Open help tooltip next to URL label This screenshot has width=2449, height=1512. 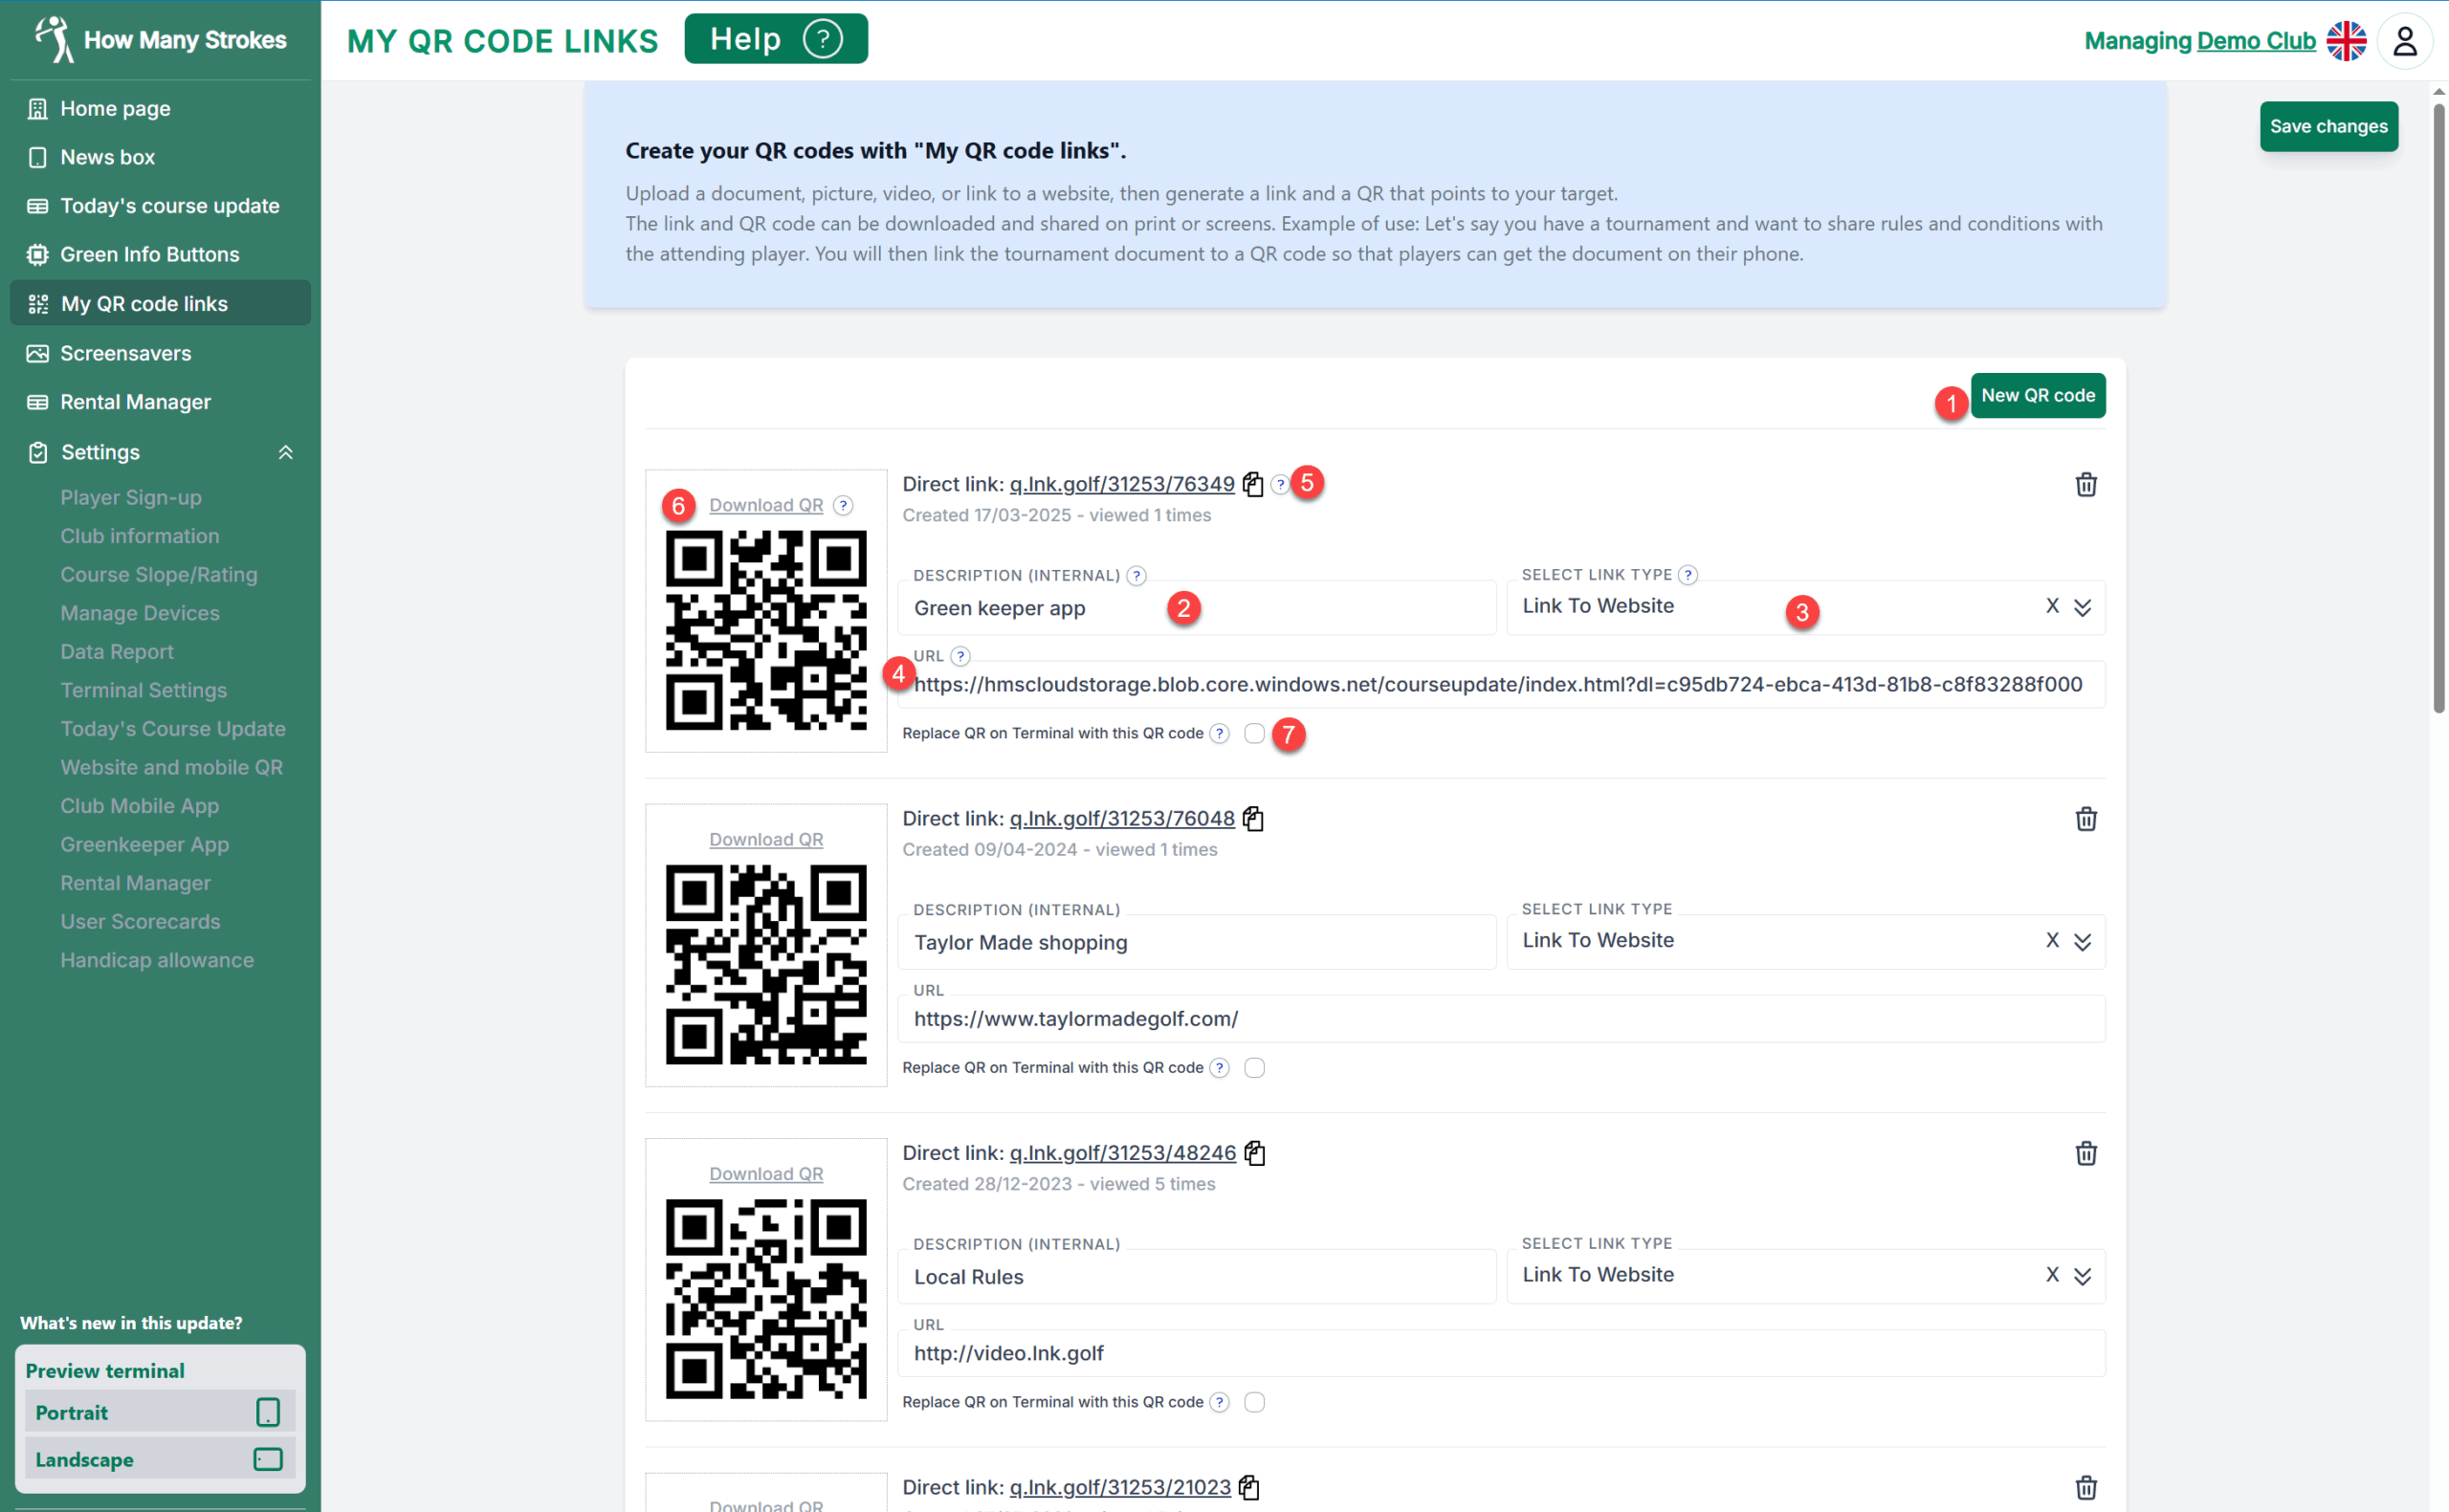point(960,656)
